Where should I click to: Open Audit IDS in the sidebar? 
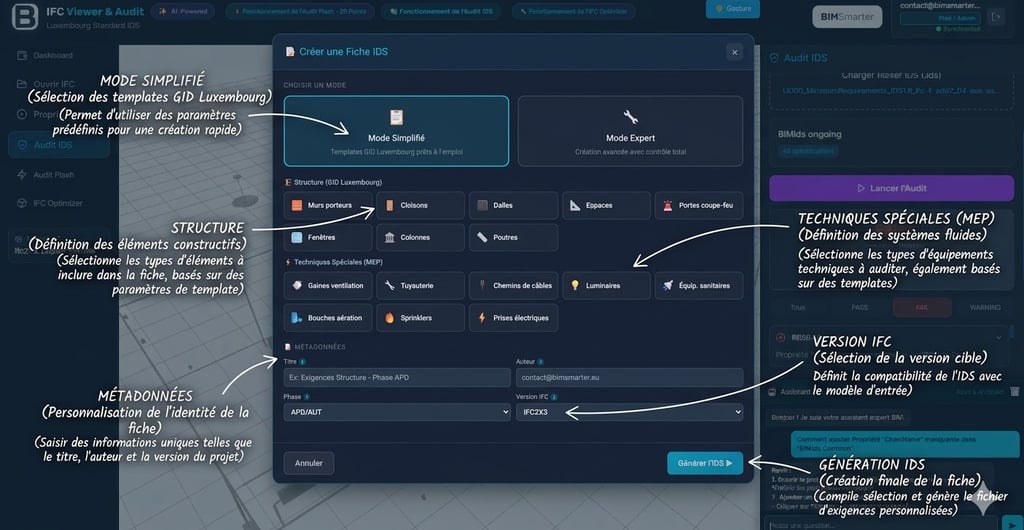click(59, 145)
